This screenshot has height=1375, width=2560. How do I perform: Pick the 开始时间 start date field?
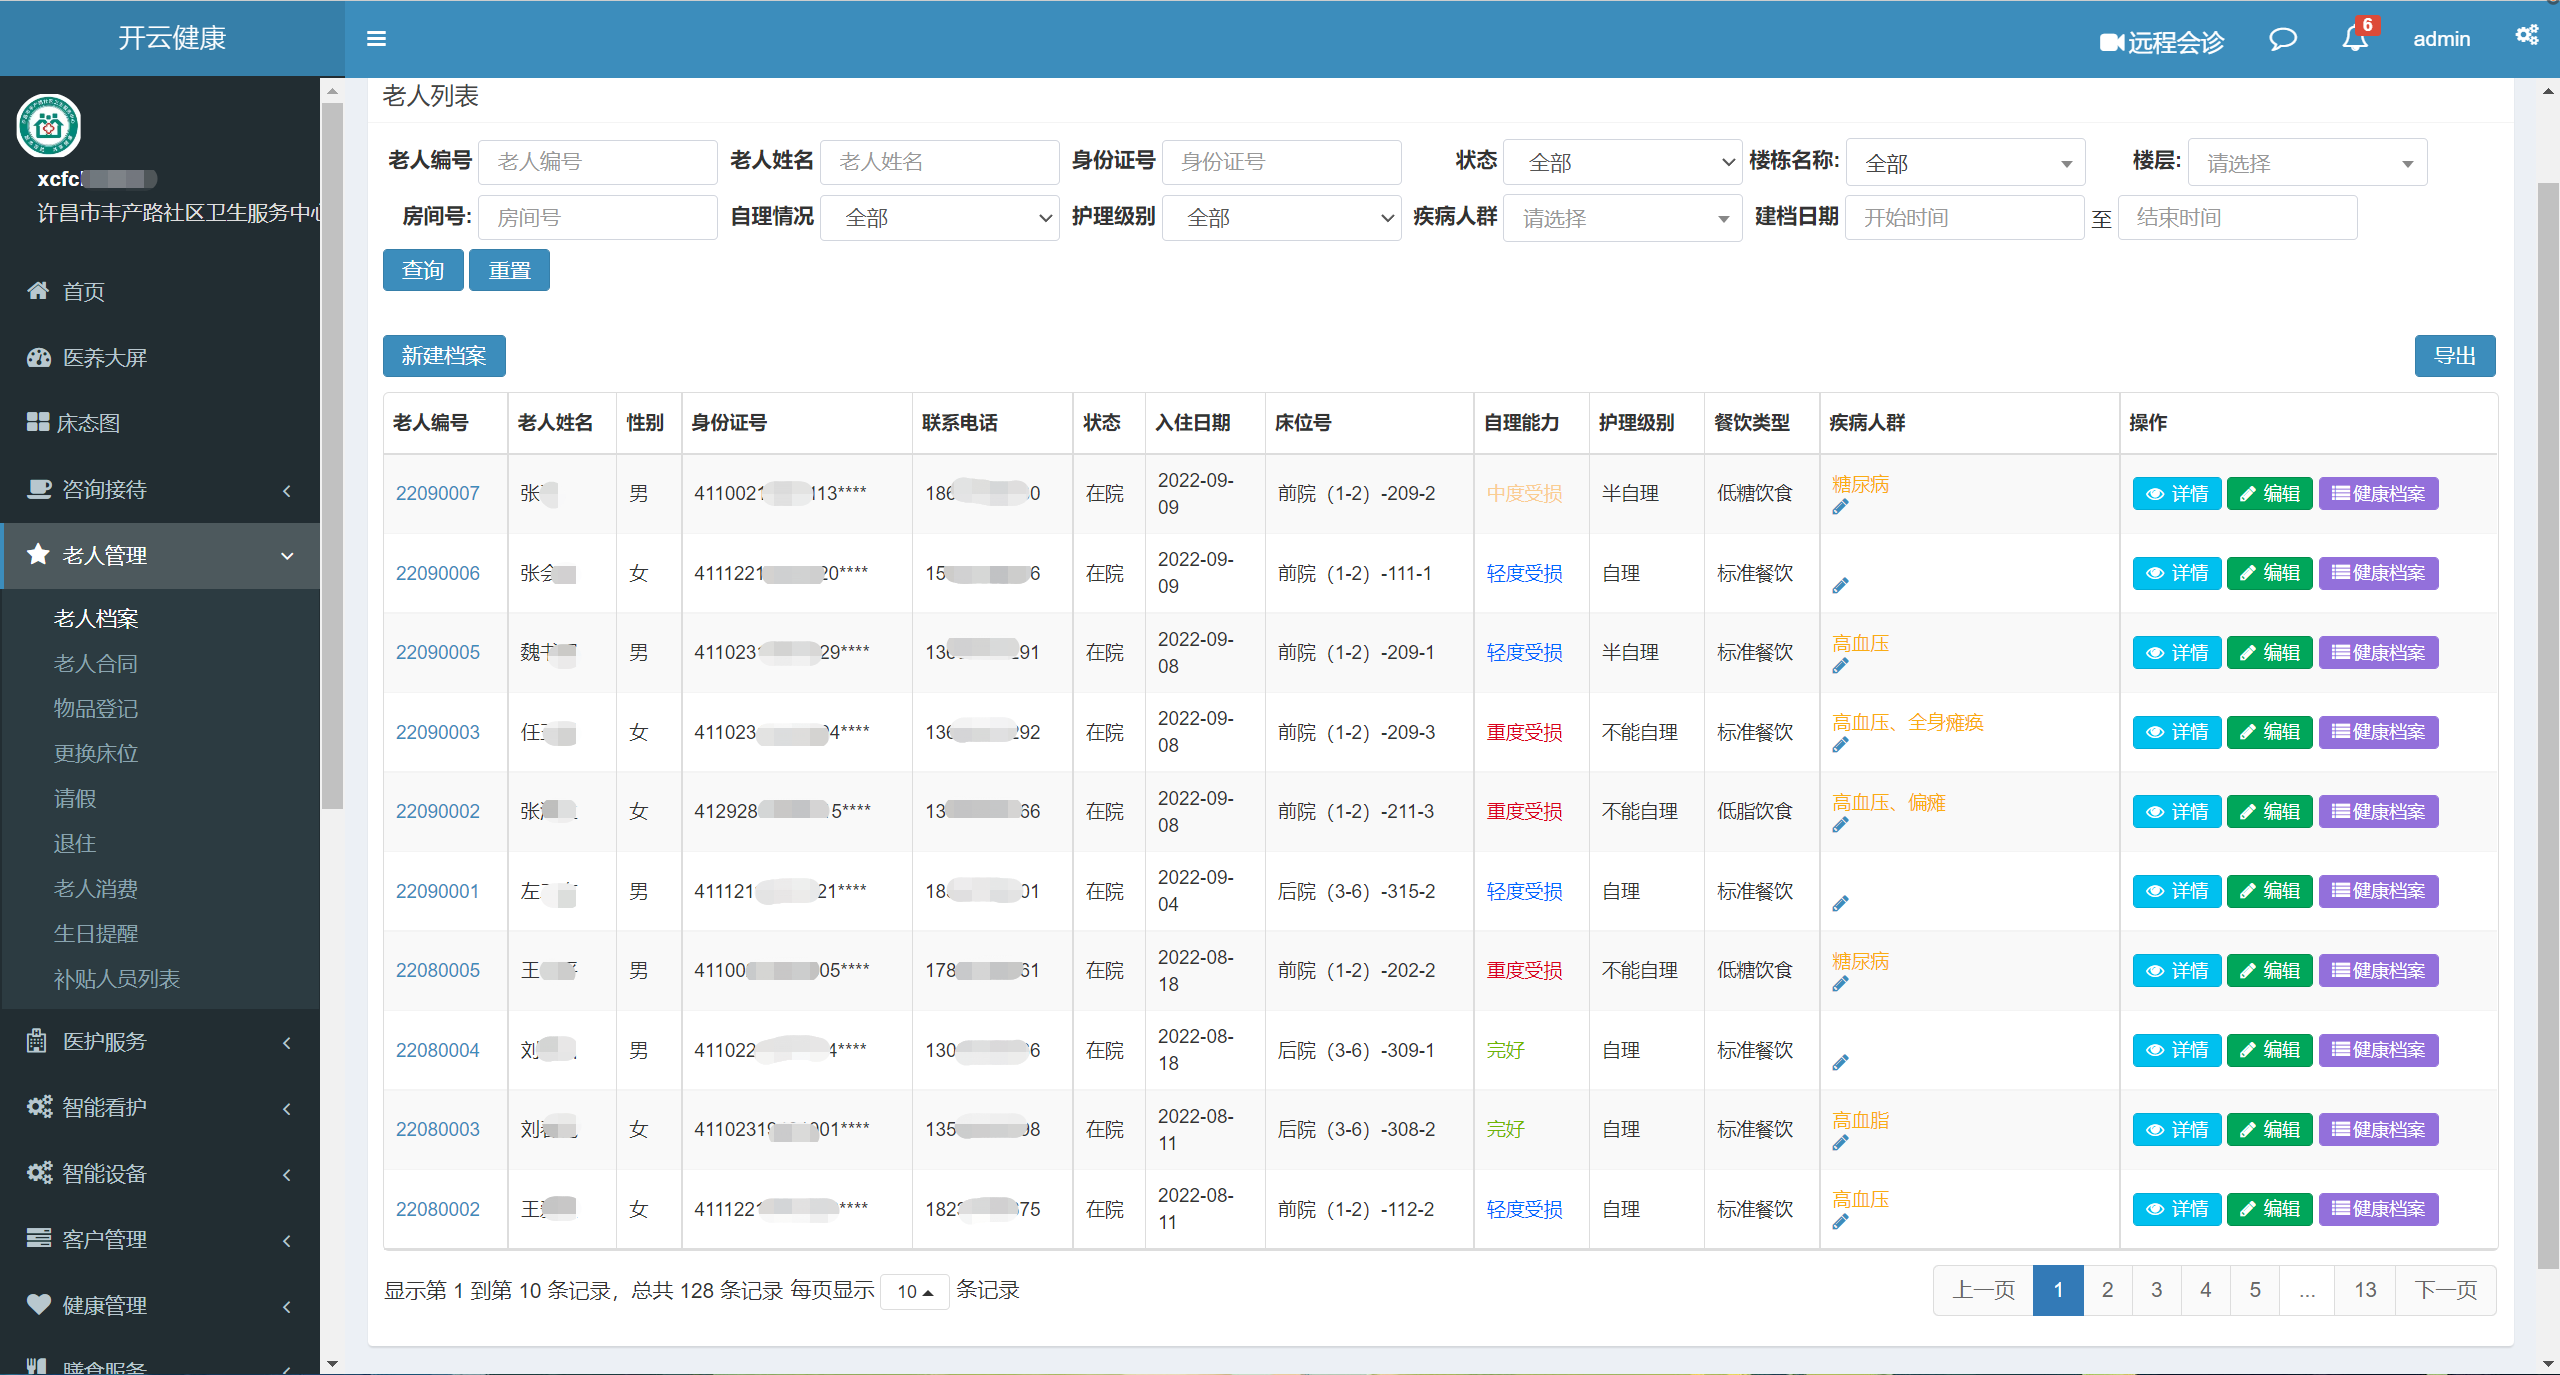[1965, 218]
